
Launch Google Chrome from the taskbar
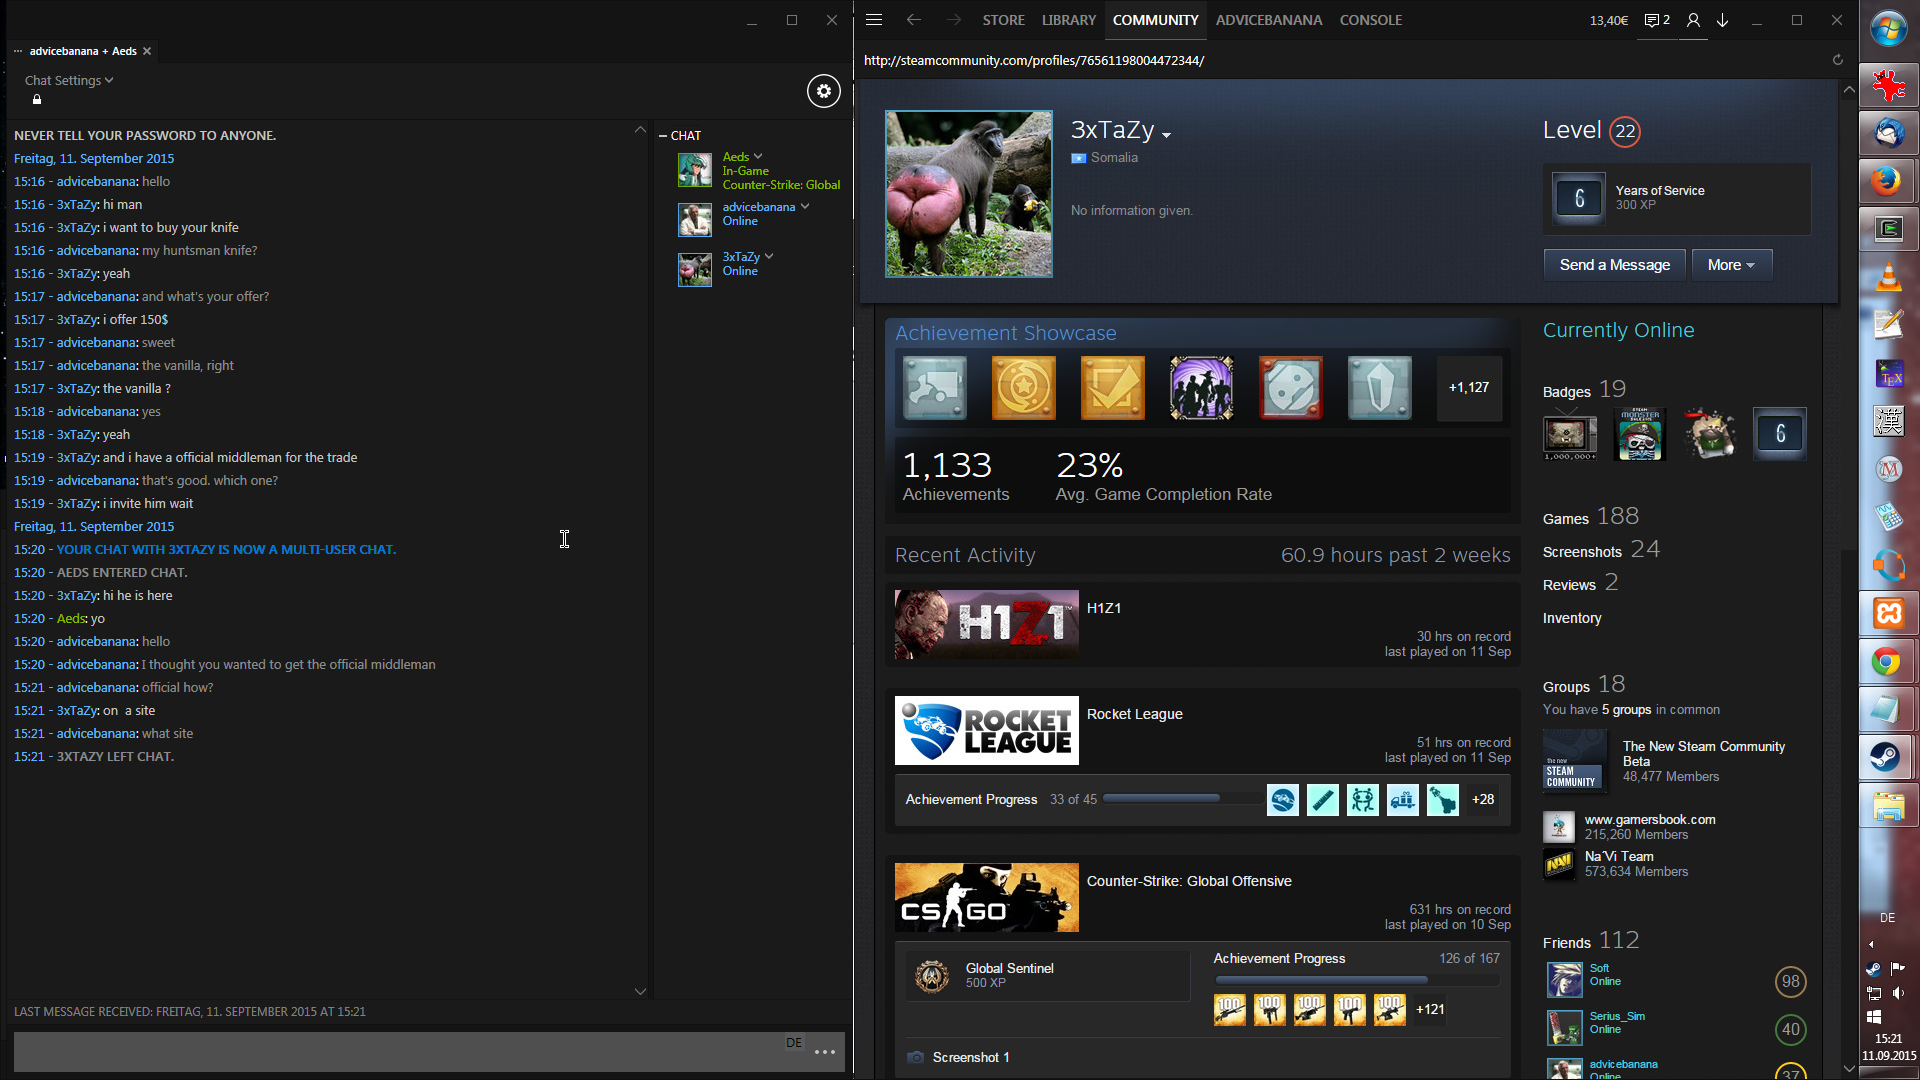[x=1887, y=662]
